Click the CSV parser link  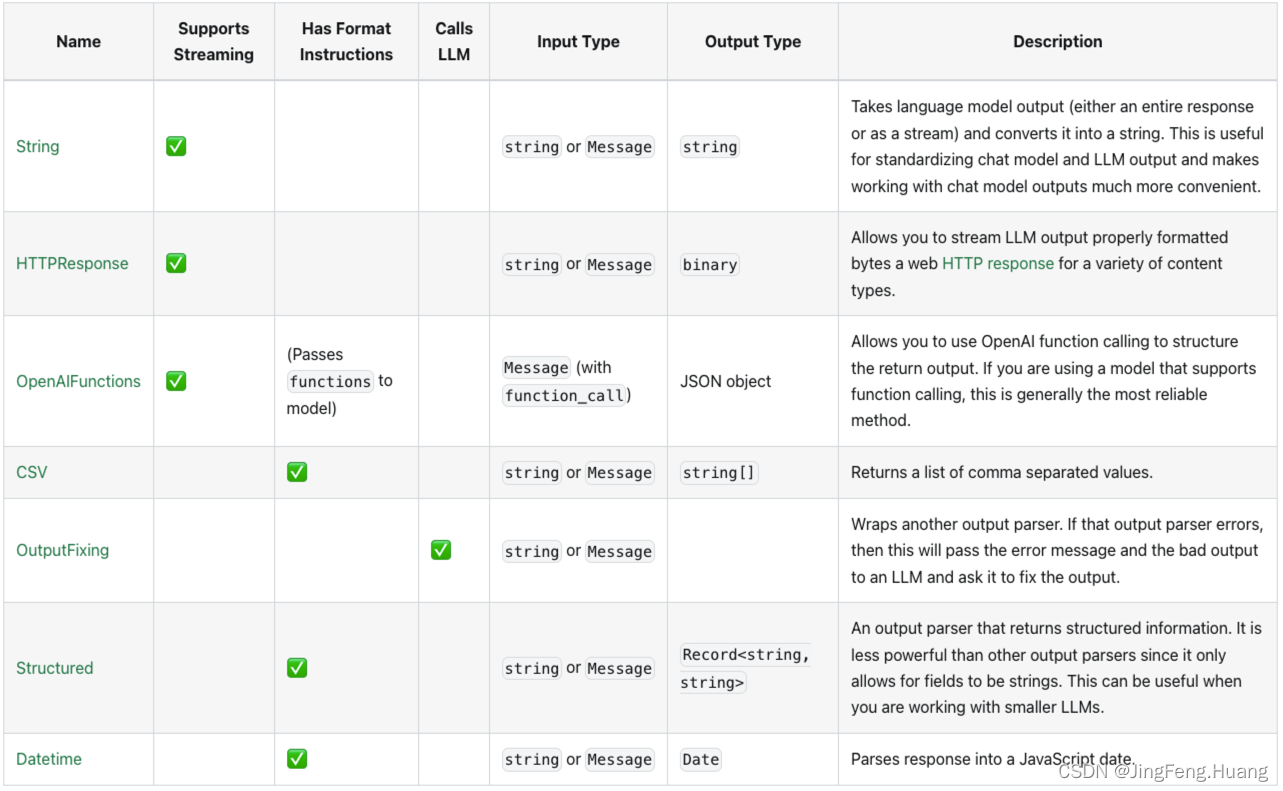click(x=32, y=472)
